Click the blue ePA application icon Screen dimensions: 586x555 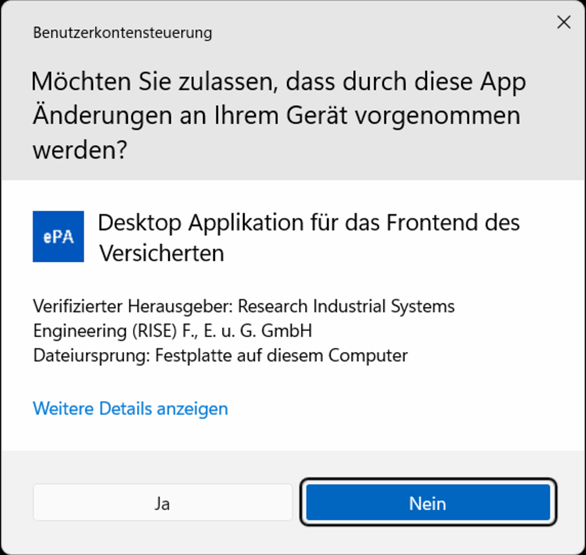[58, 237]
